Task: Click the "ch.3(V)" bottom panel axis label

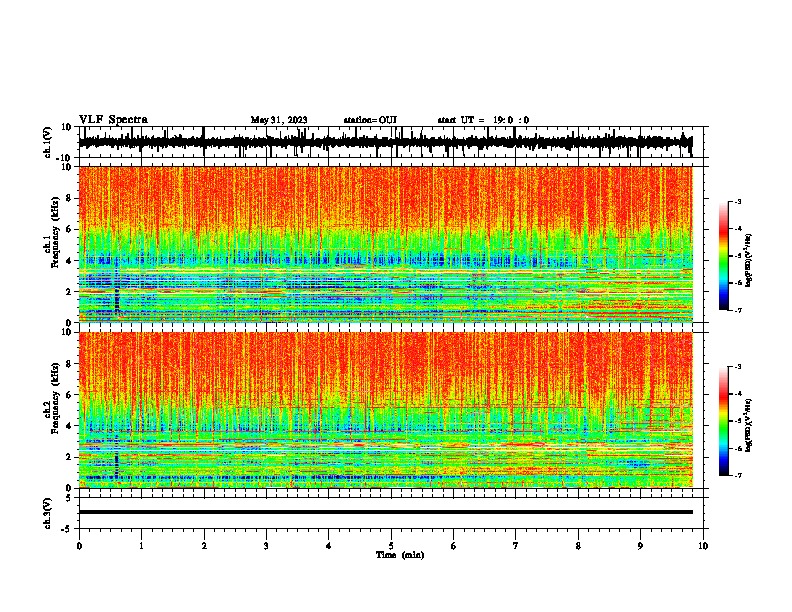Action: pos(48,513)
